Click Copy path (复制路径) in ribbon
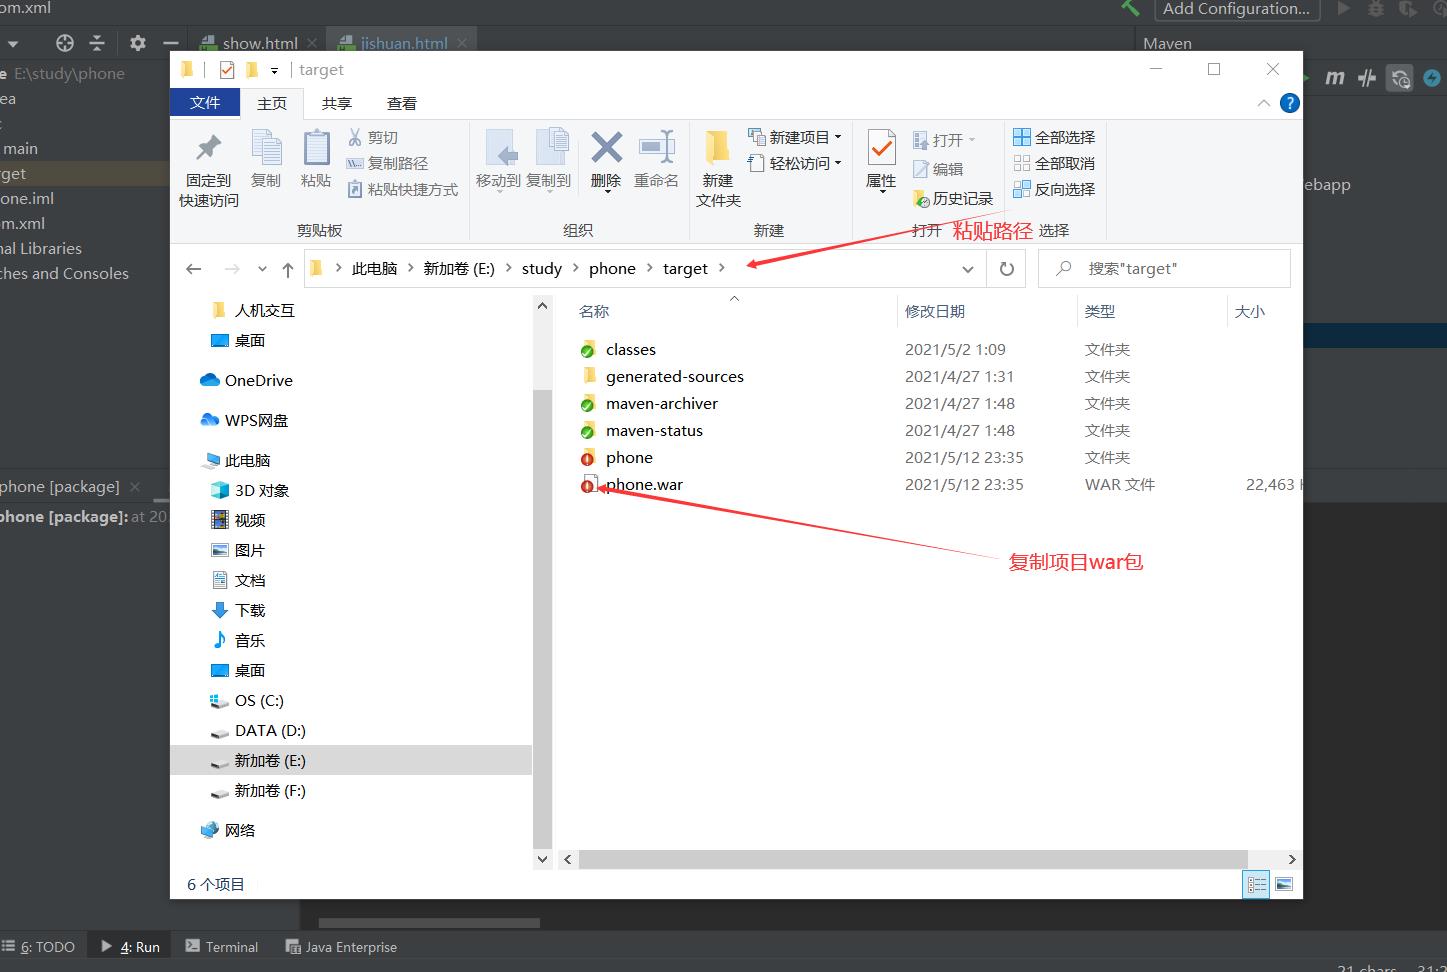Screen dimensions: 1447x972 tap(387, 163)
